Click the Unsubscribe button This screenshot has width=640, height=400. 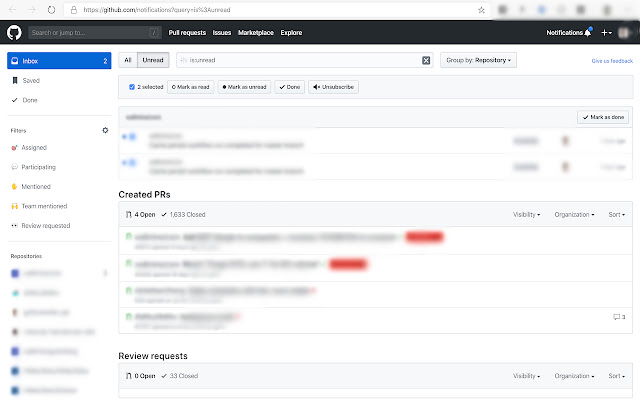(x=333, y=87)
